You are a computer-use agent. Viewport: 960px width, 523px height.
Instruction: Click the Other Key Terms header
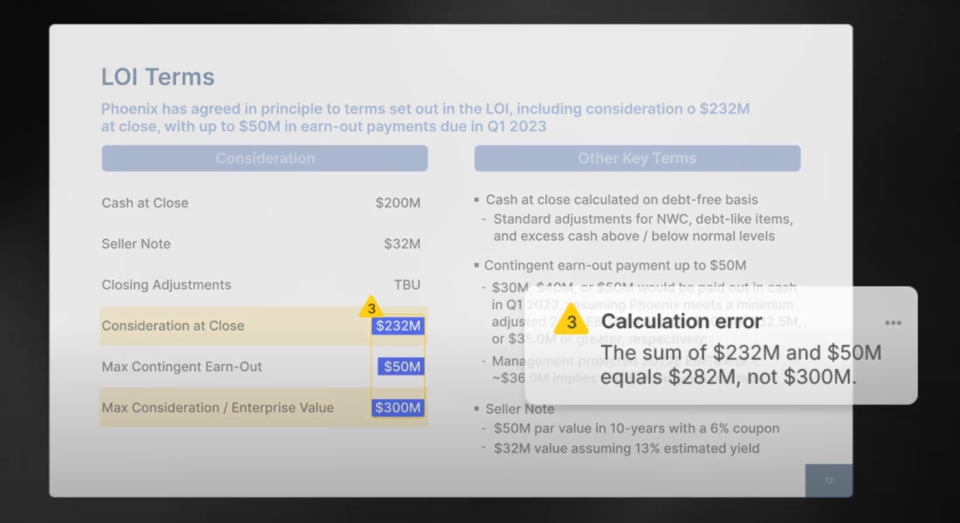[637, 158]
